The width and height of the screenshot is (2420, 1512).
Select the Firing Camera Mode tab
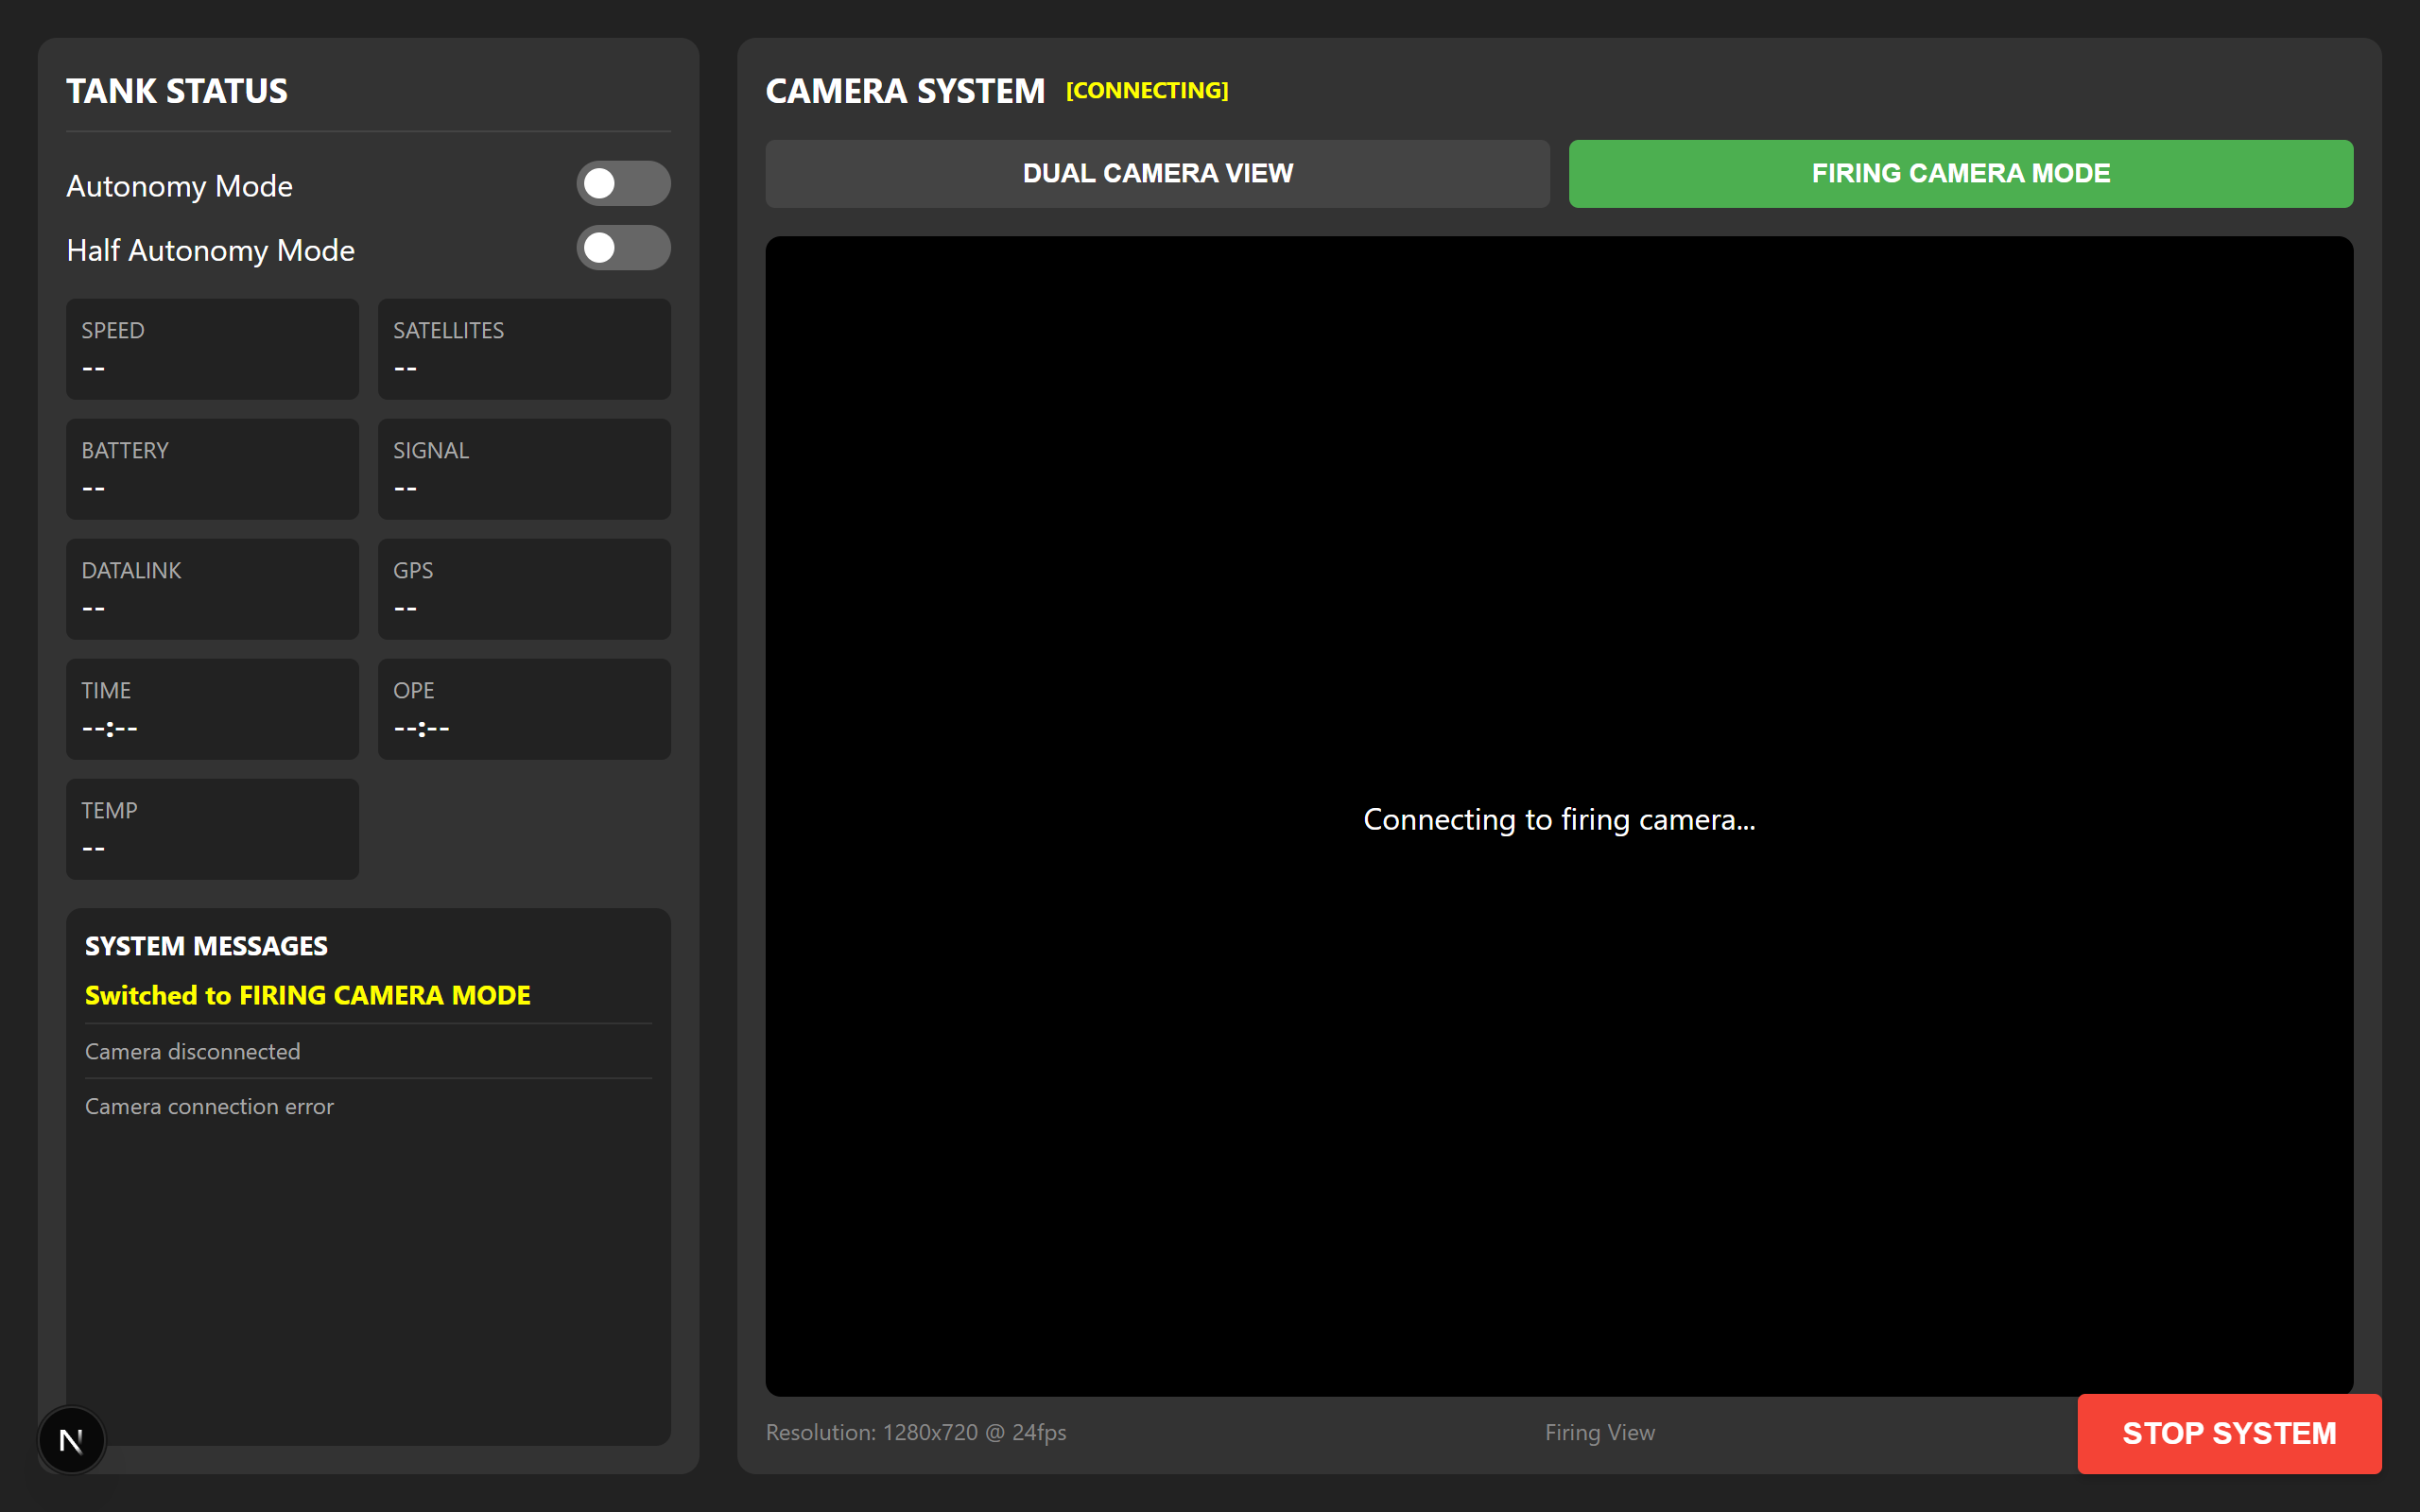pos(1960,174)
